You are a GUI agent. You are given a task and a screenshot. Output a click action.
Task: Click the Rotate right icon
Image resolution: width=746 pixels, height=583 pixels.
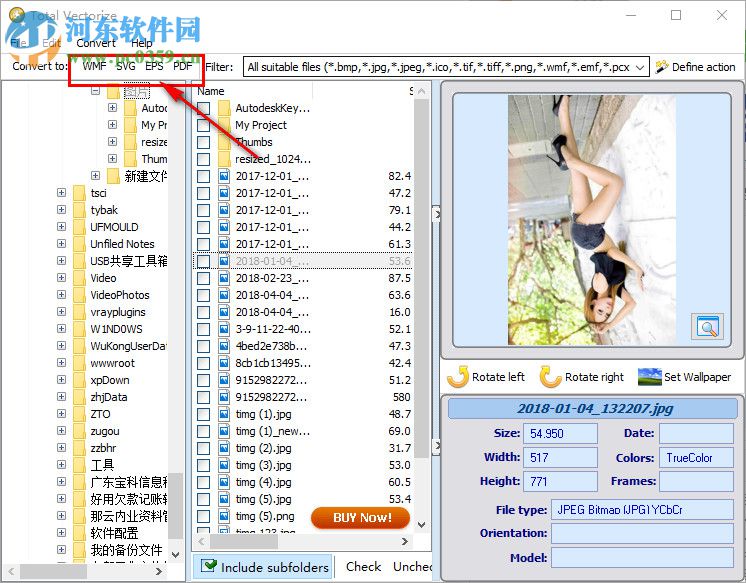pos(550,376)
